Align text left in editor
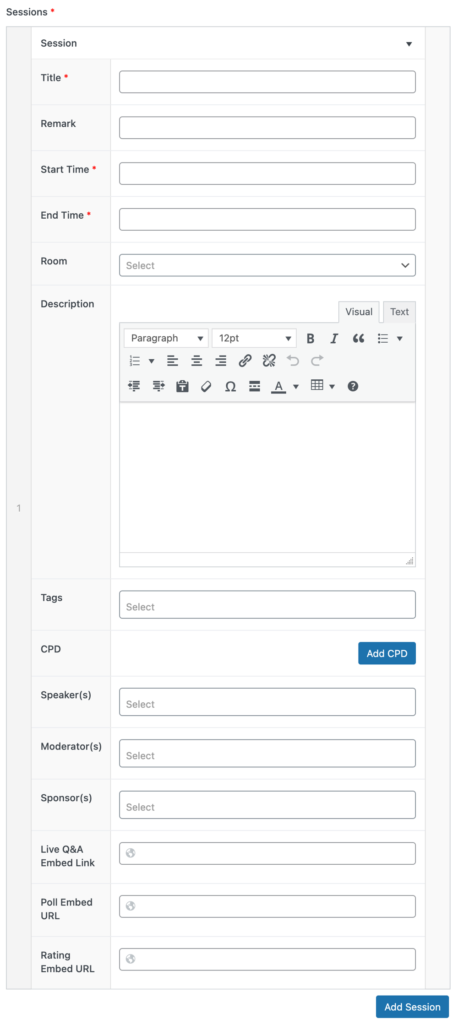458x1024 pixels. (x=172, y=360)
